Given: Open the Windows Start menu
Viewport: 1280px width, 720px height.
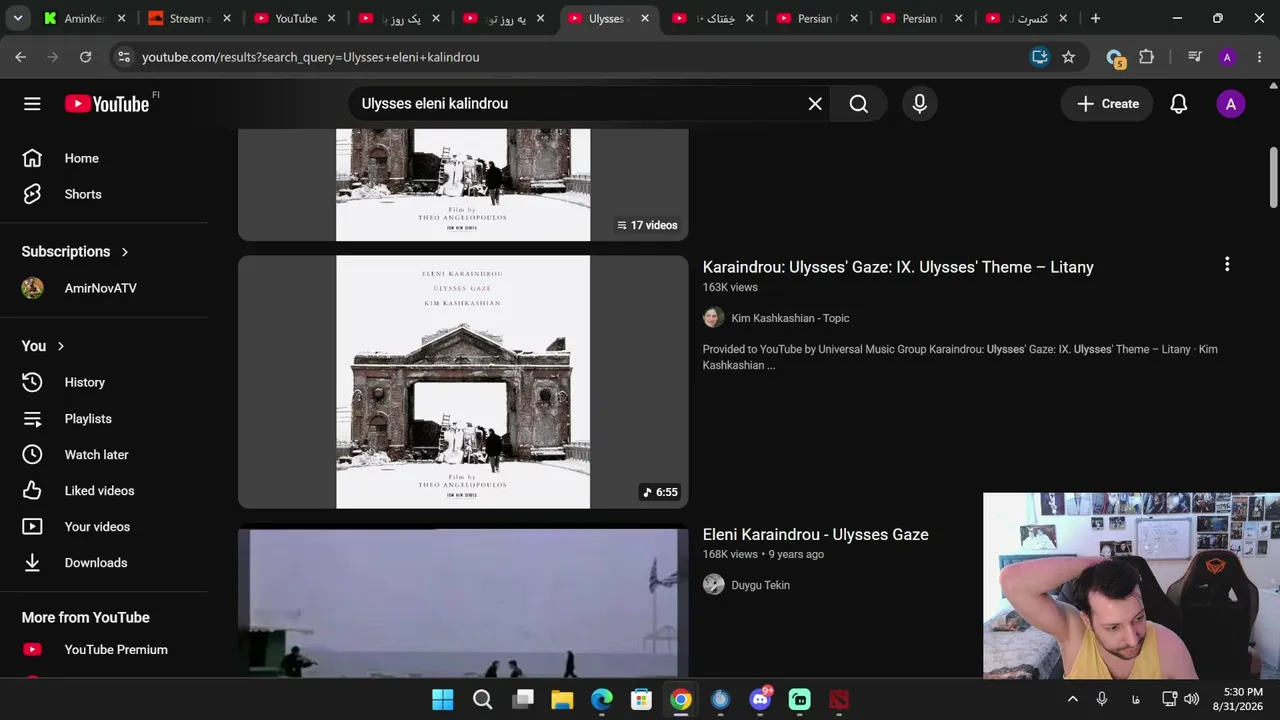Looking at the screenshot, I should pos(442,699).
